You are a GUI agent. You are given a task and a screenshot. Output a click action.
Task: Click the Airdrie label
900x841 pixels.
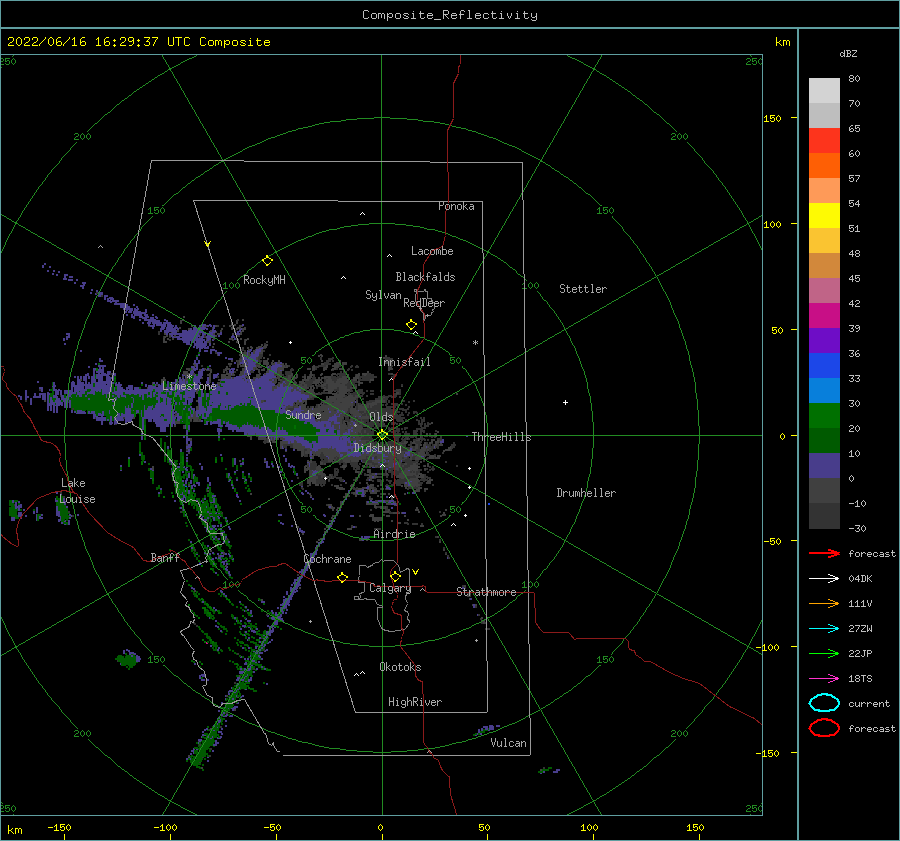pyautogui.click(x=394, y=534)
